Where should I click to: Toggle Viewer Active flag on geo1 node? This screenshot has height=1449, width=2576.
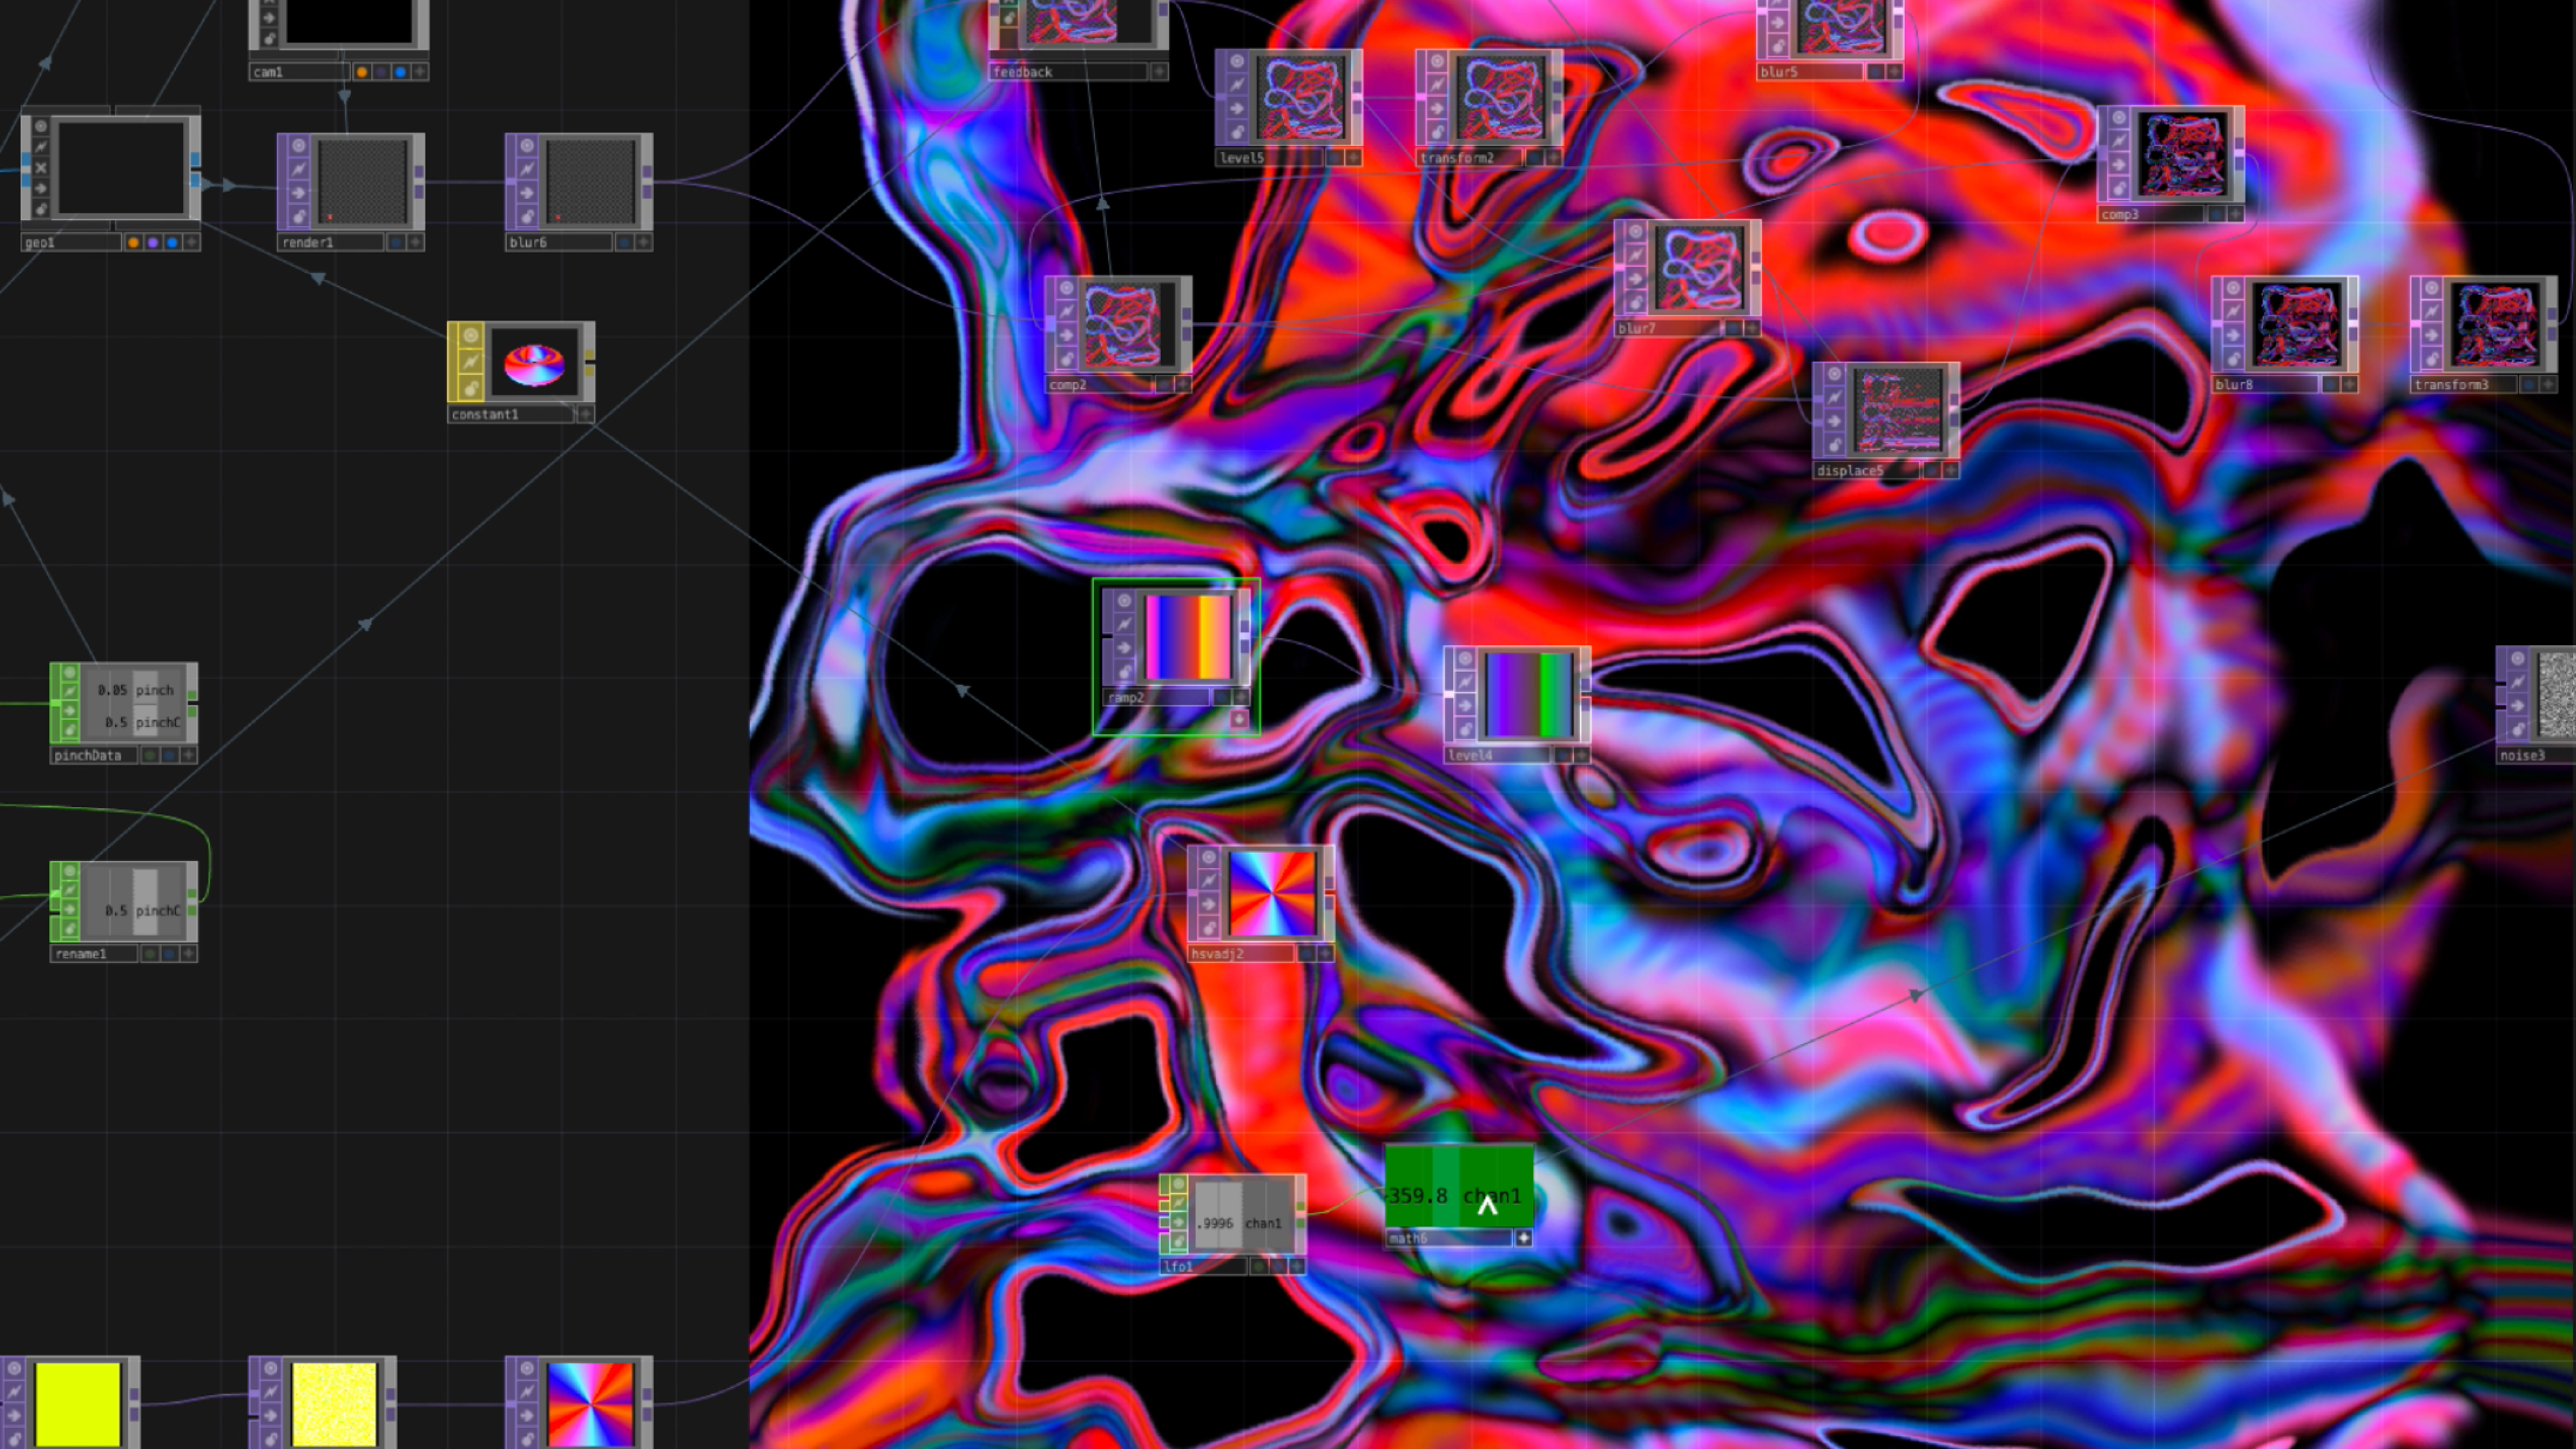point(41,126)
